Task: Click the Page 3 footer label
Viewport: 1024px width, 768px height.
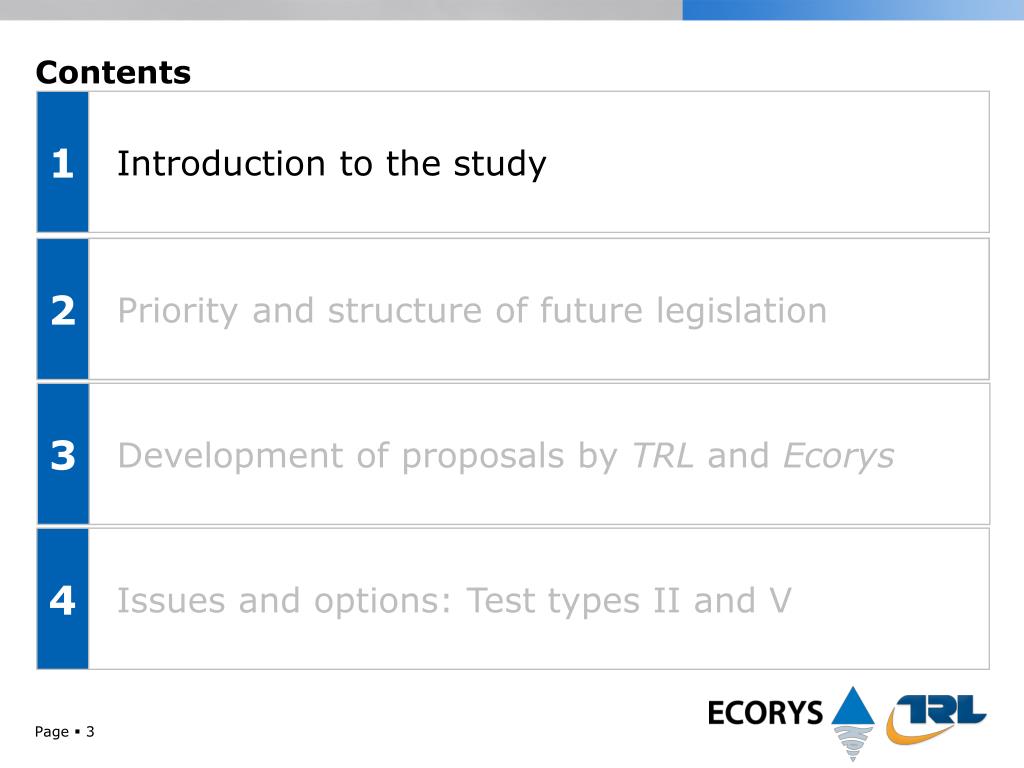Action: click(x=65, y=731)
